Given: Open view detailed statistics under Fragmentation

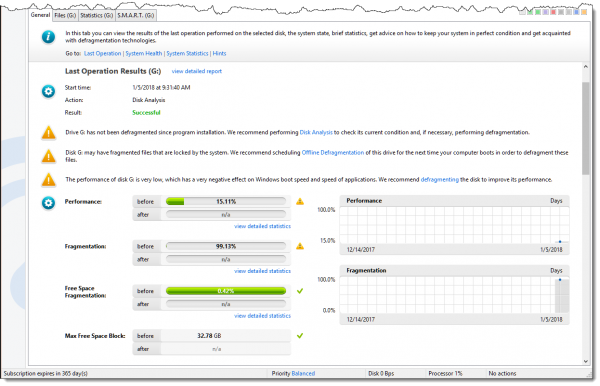Looking at the screenshot, I should click(262, 271).
